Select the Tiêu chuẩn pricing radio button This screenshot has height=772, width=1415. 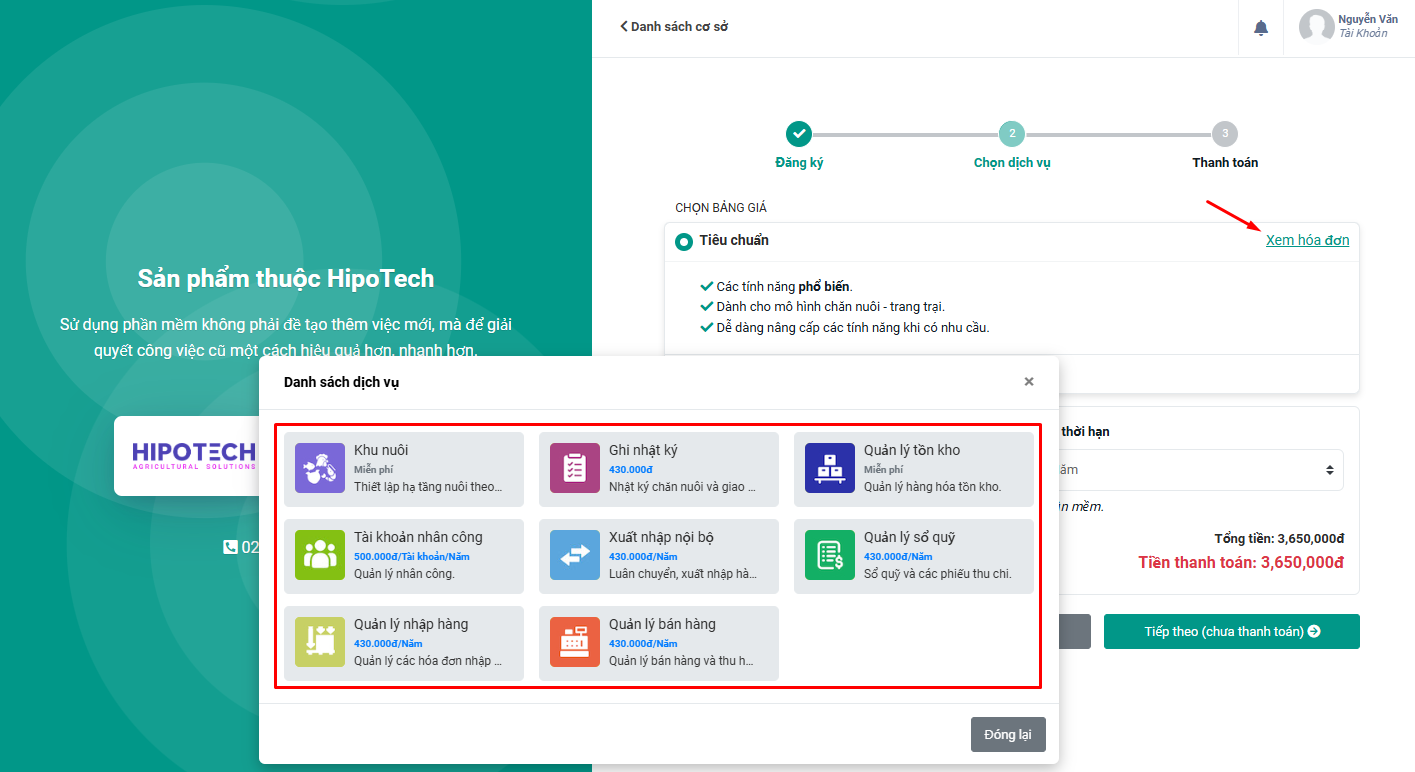[x=684, y=241]
